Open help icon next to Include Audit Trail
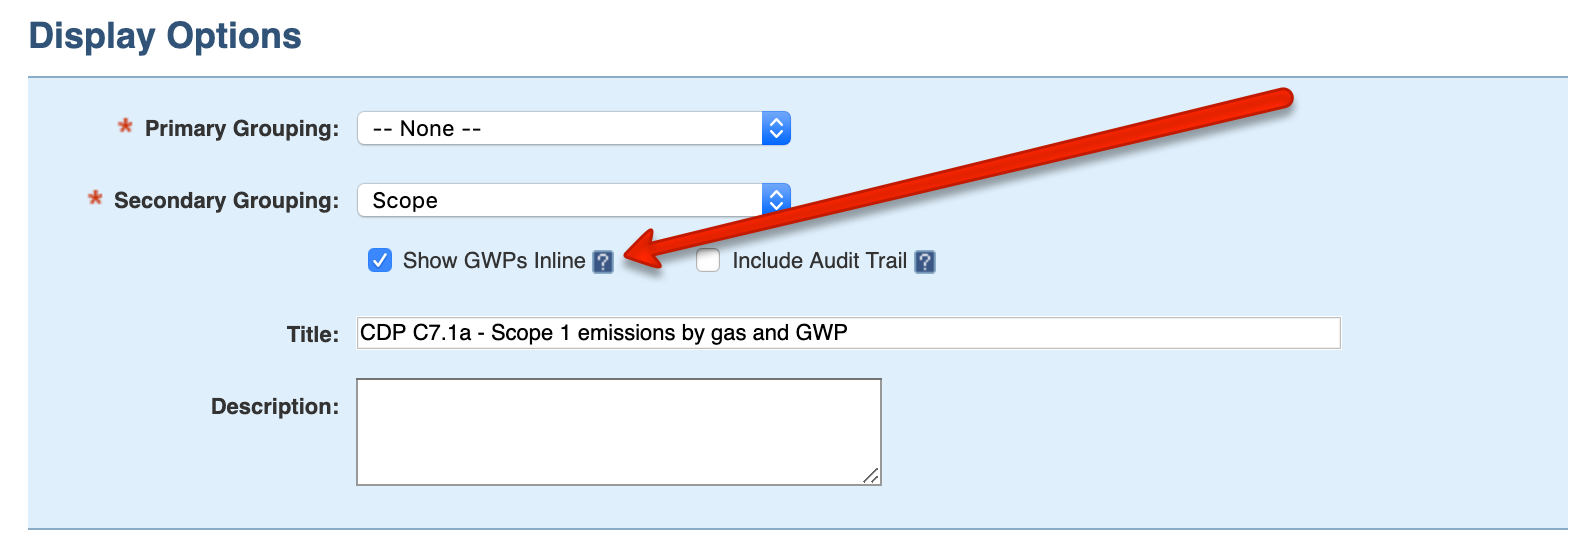The height and width of the screenshot is (546, 1594). (925, 262)
